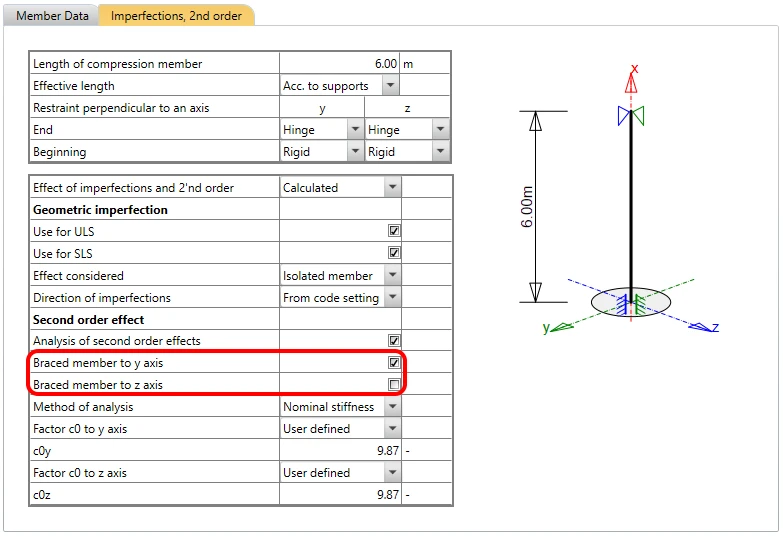
Task: Switch to the Member Data tab
Action: coord(52,15)
